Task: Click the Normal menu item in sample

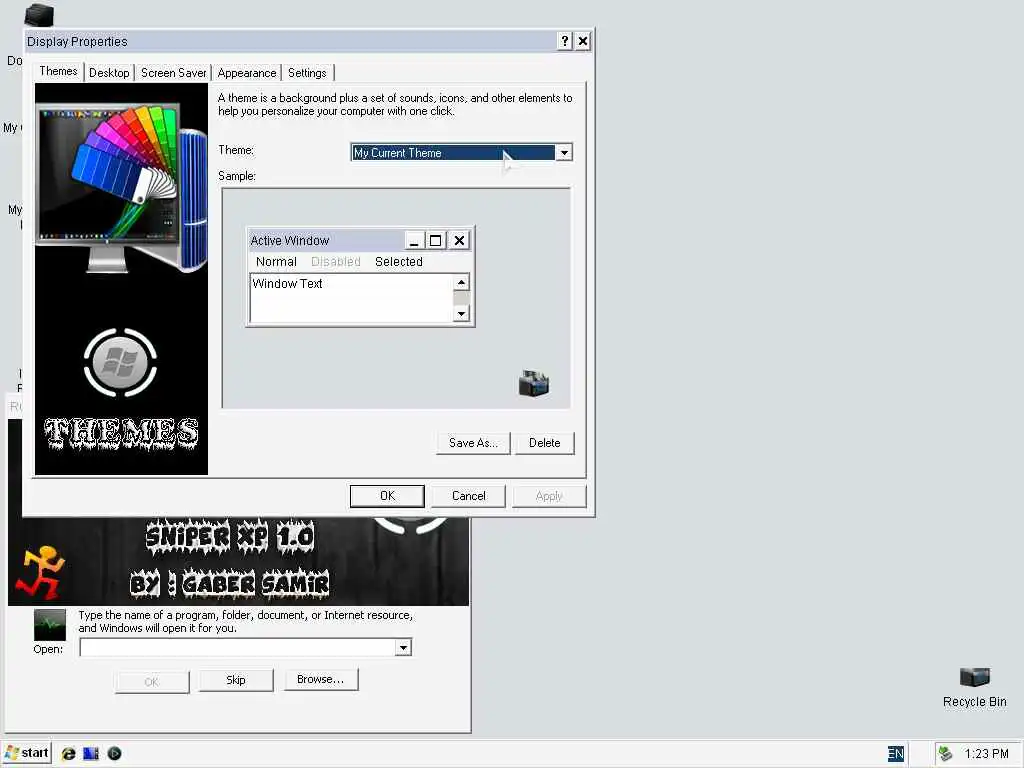Action: (x=276, y=262)
